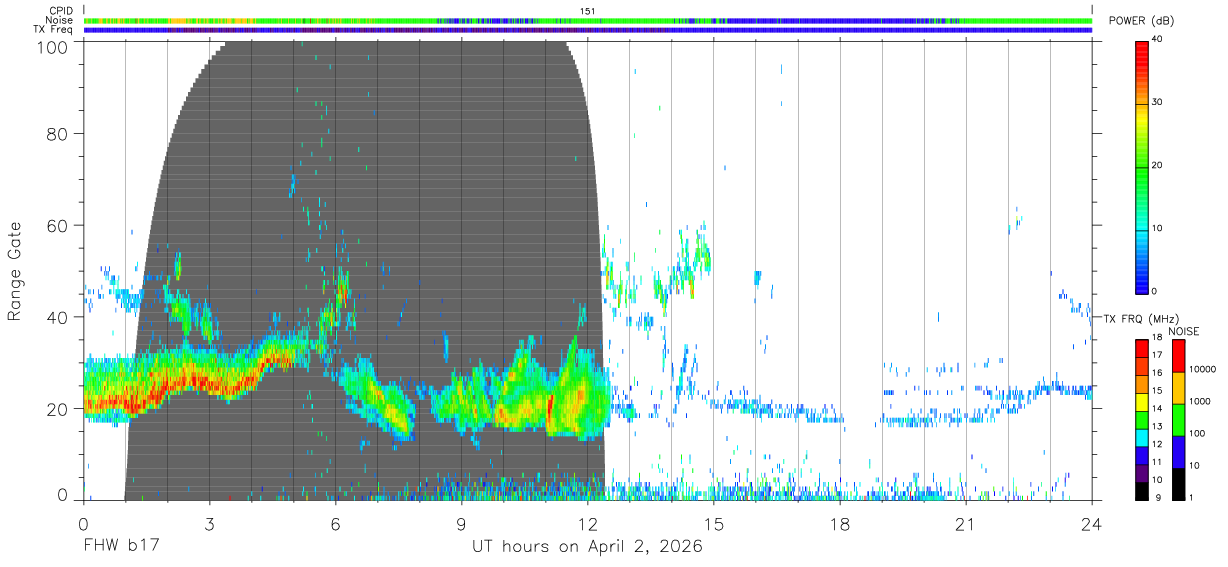
Task: Click the x-axis tick label 18
Action: tap(839, 523)
